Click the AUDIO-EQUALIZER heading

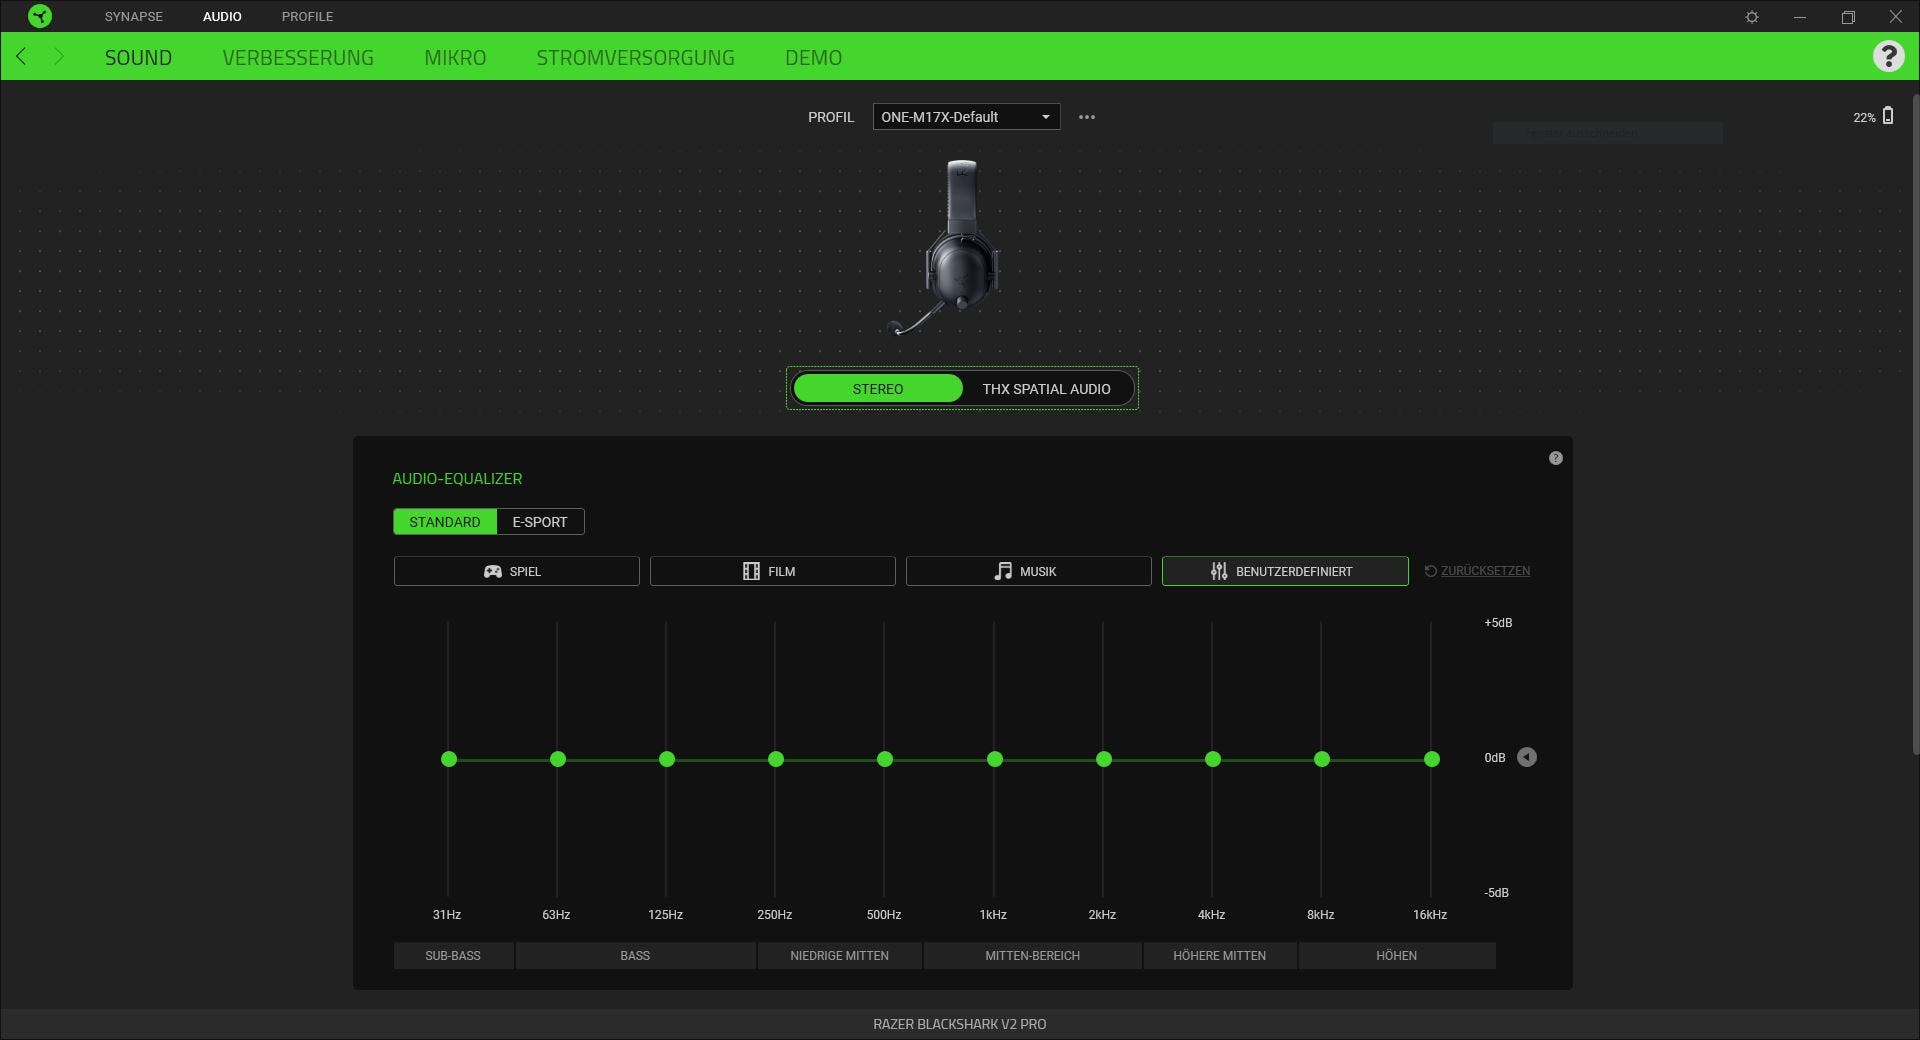click(x=457, y=479)
